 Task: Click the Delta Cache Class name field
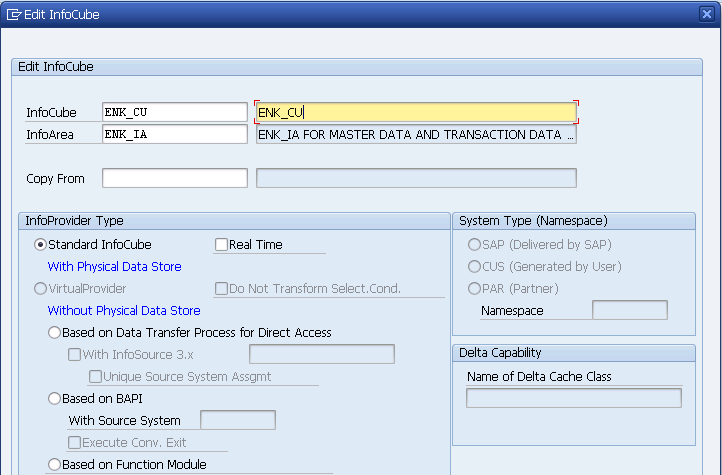pyautogui.click(x=574, y=398)
